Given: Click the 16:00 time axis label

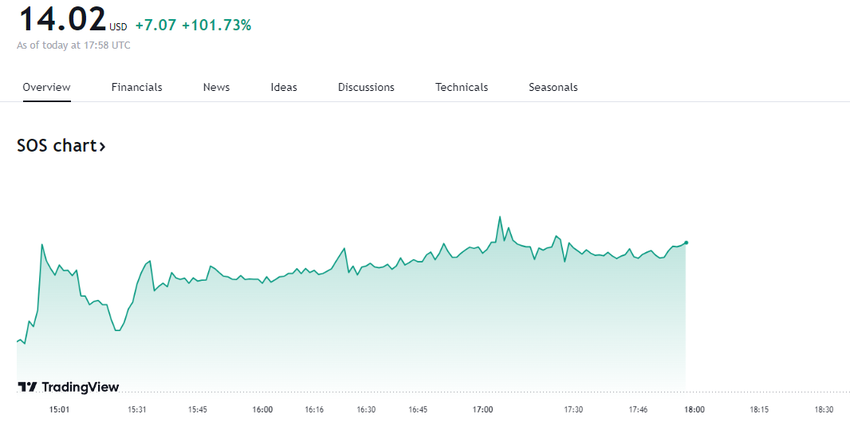Looking at the screenshot, I should (263, 410).
